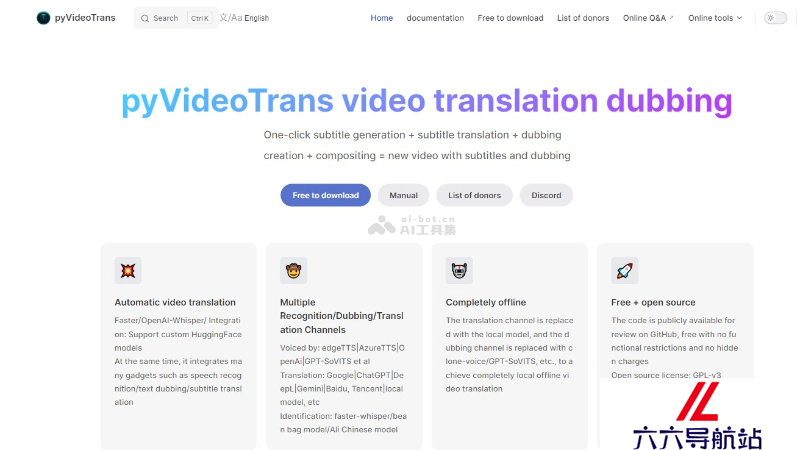Click the Automatic video translation card heading

point(175,303)
